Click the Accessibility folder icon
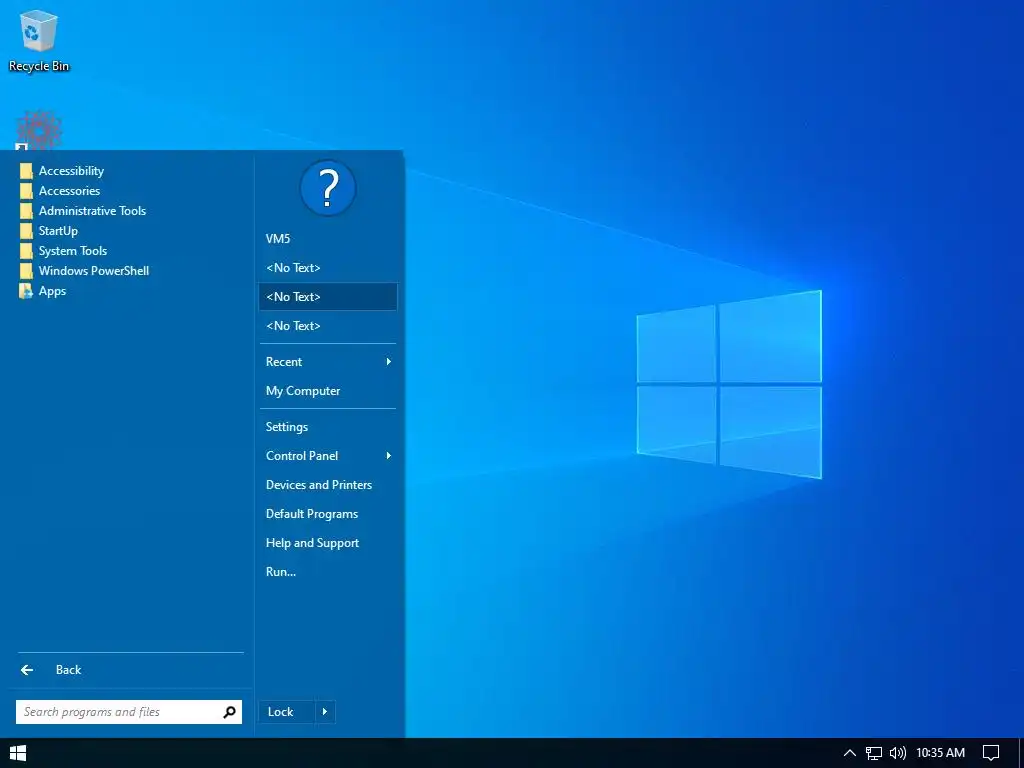This screenshot has height=768, width=1024. point(26,171)
